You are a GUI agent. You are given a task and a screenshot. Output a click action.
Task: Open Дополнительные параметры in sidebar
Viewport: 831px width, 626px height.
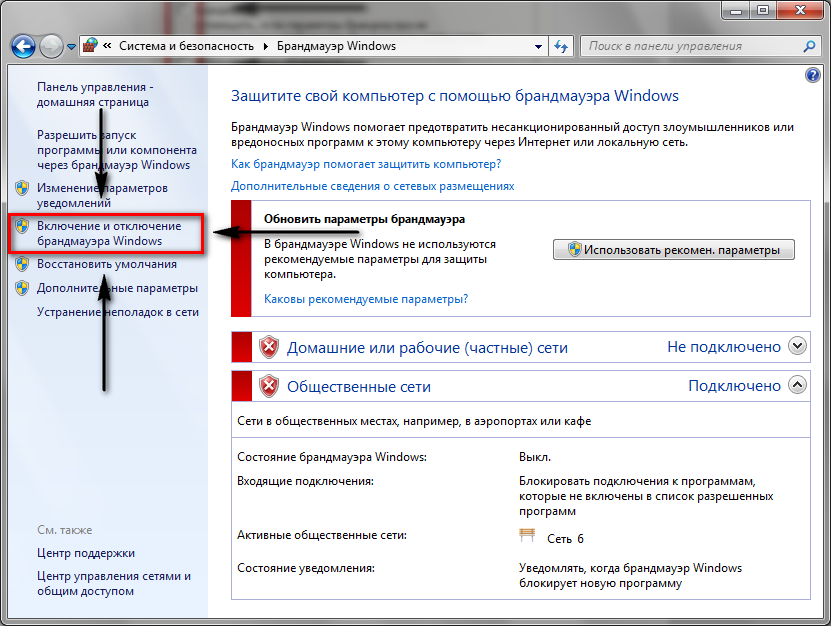[117, 288]
